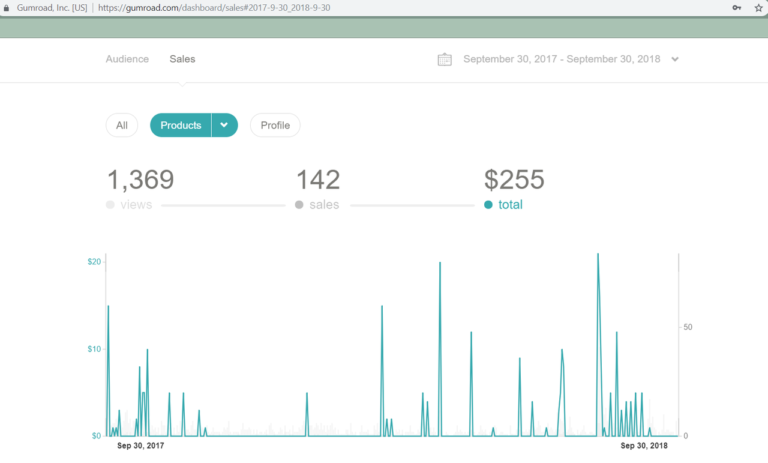Show the 142 sales metric
Viewport: 768px width, 463px height.
318,180
